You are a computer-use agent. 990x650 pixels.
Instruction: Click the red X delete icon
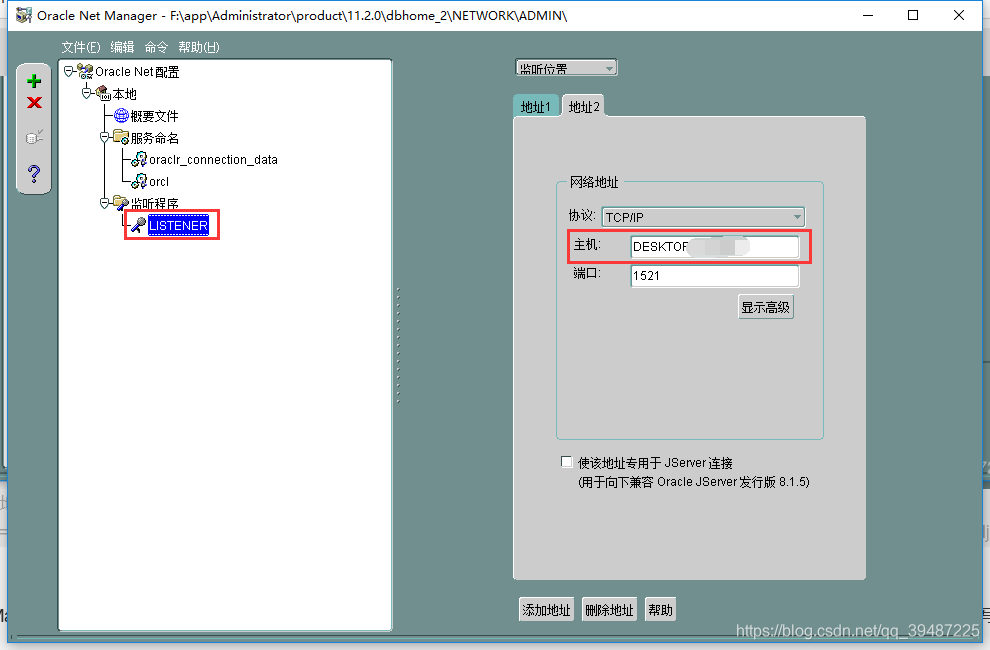click(34, 102)
